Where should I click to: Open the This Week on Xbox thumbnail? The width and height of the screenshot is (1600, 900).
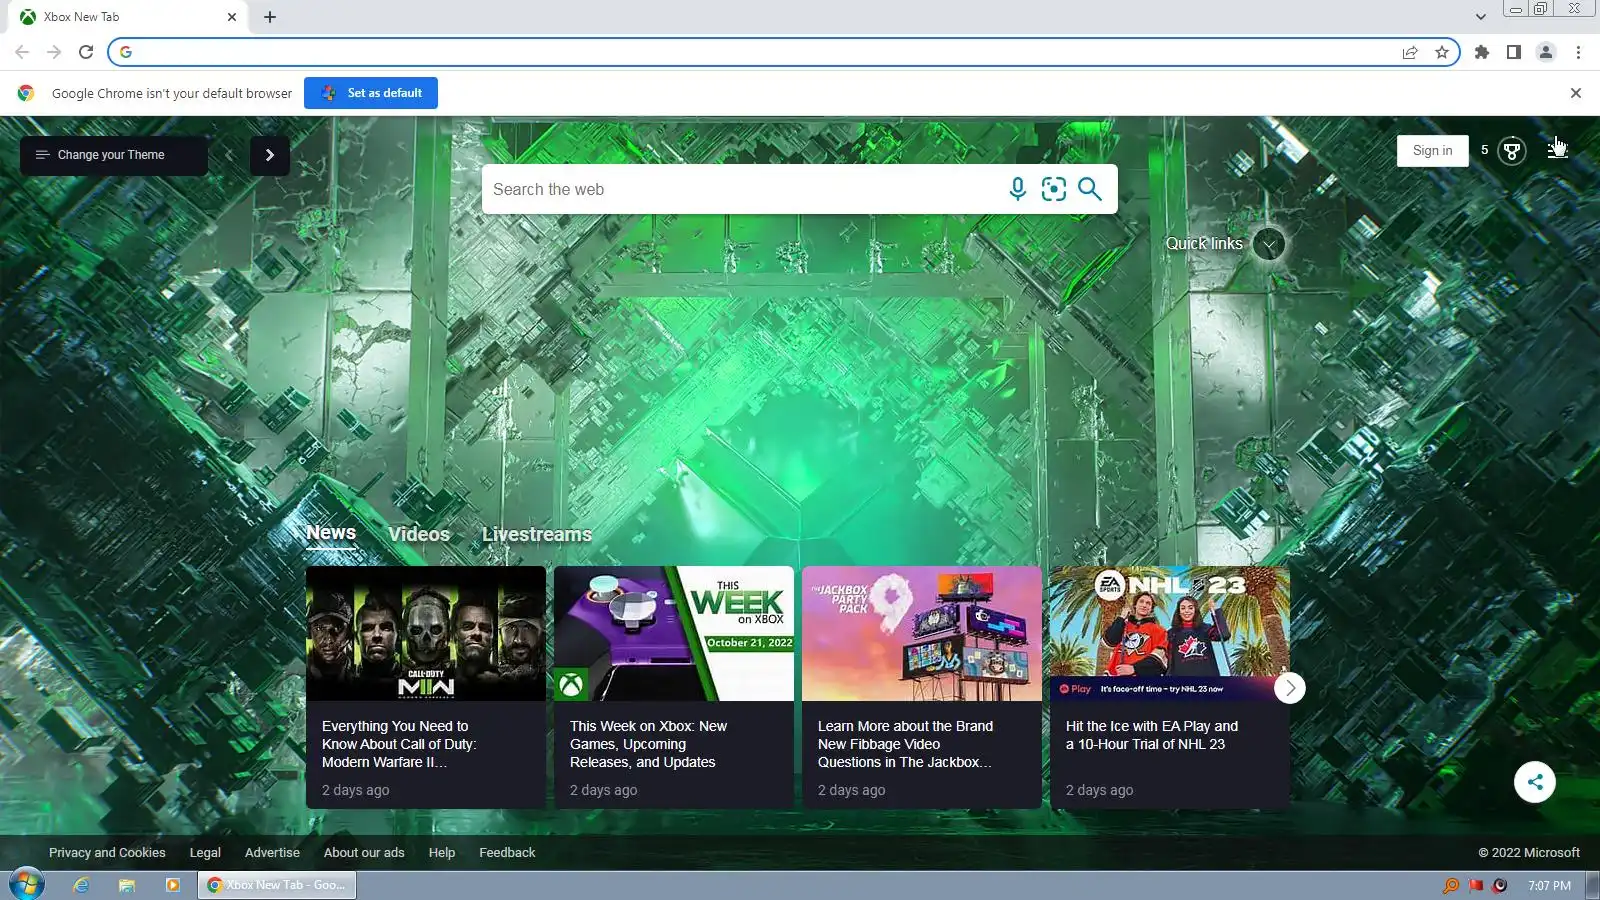click(674, 634)
